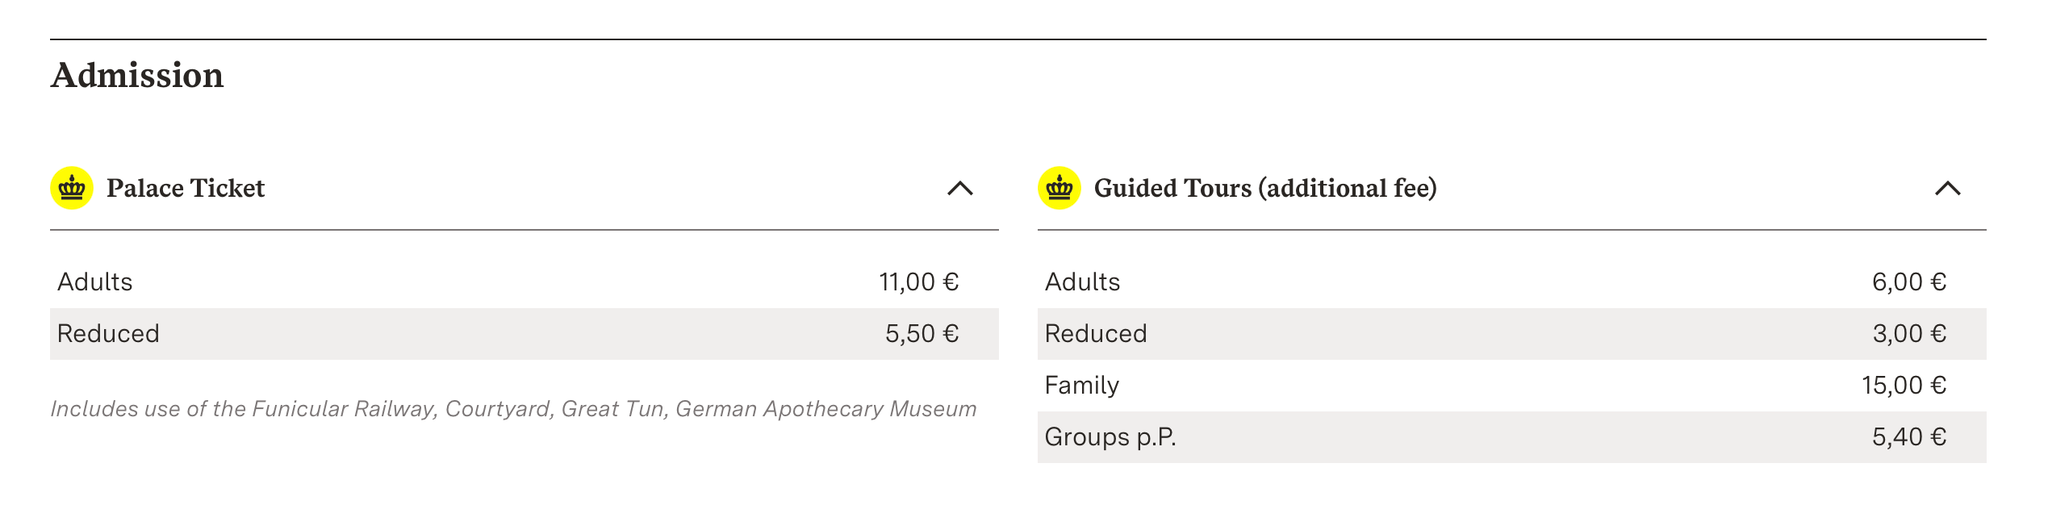This screenshot has width=2048, height=513.
Task: Select the 6,00 € guided tour price
Action: pos(1909,282)
